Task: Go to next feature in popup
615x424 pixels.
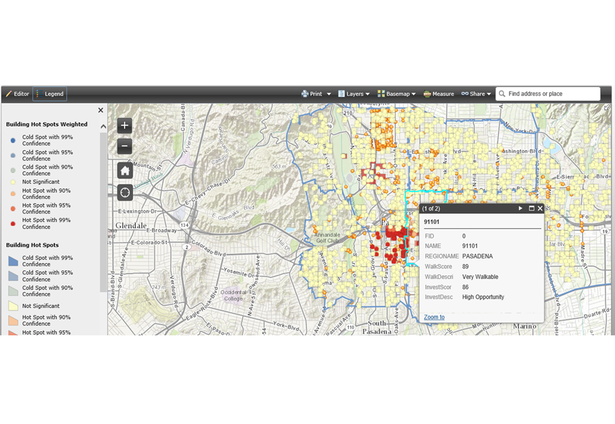Action: 520,208
